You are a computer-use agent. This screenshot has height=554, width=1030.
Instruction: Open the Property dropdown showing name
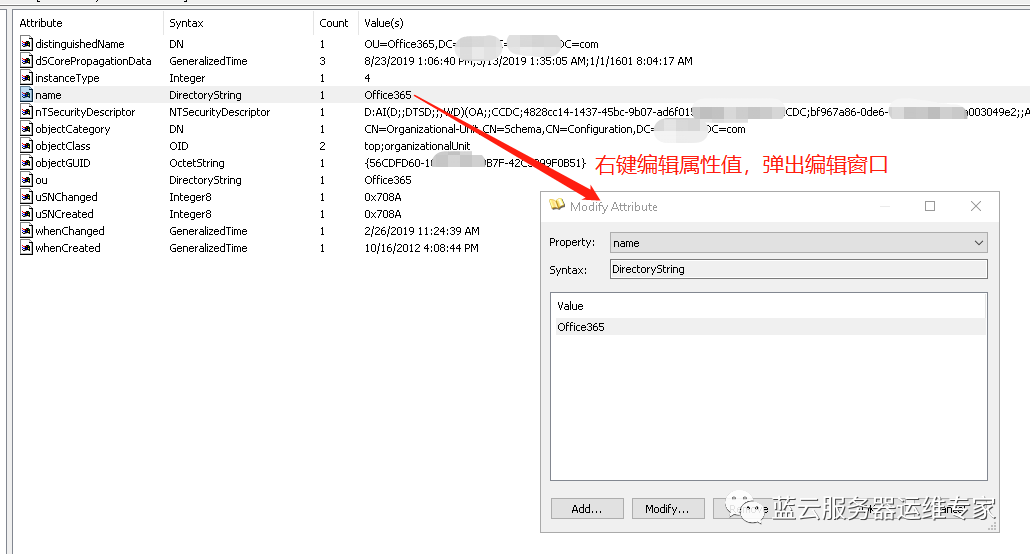tap(798, 242)
